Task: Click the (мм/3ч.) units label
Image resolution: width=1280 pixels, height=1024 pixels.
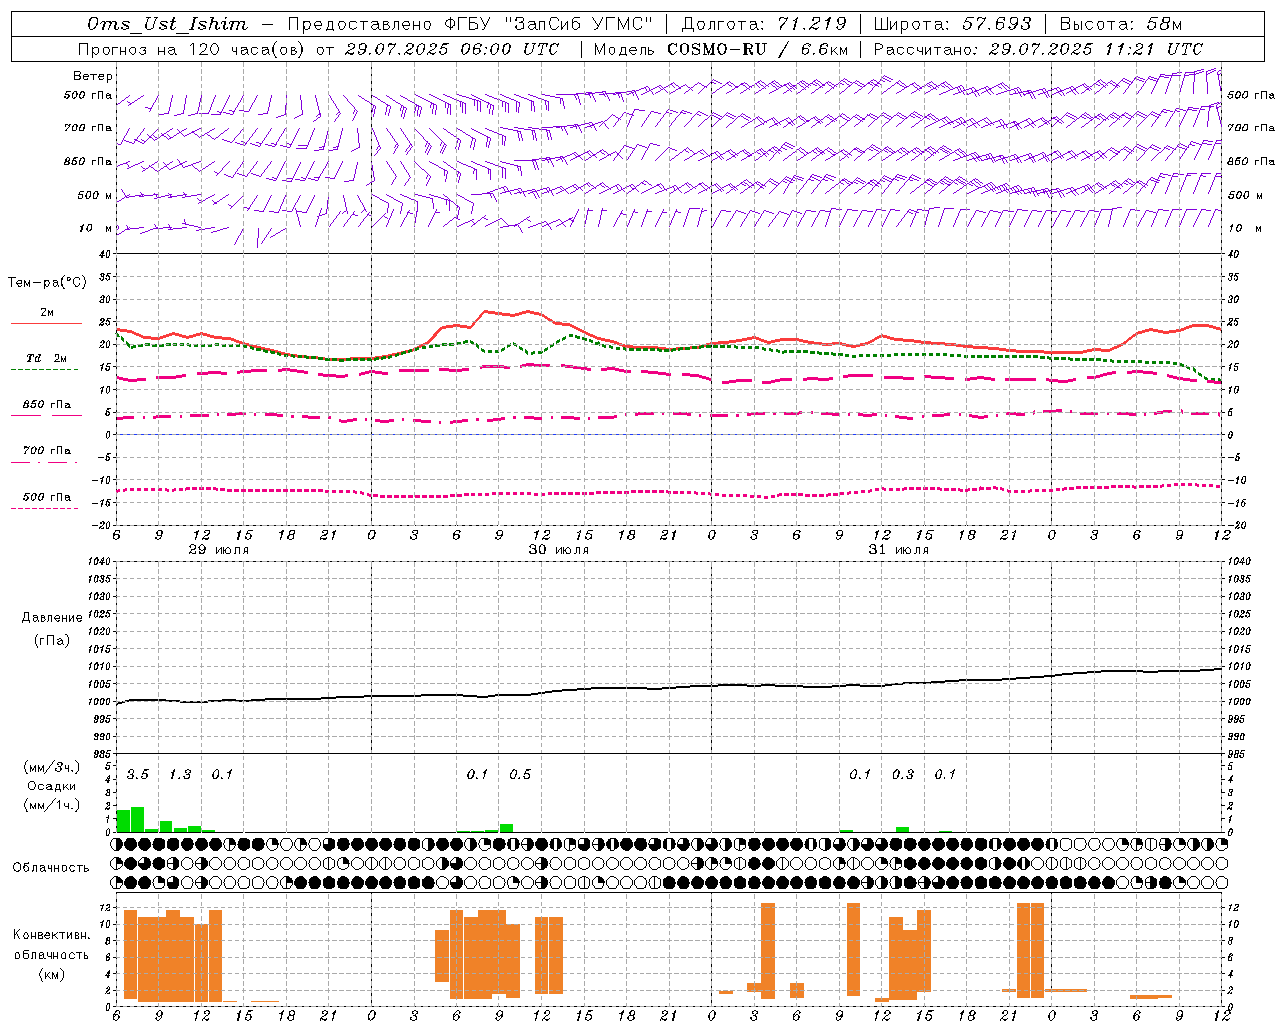Action: 51,768
